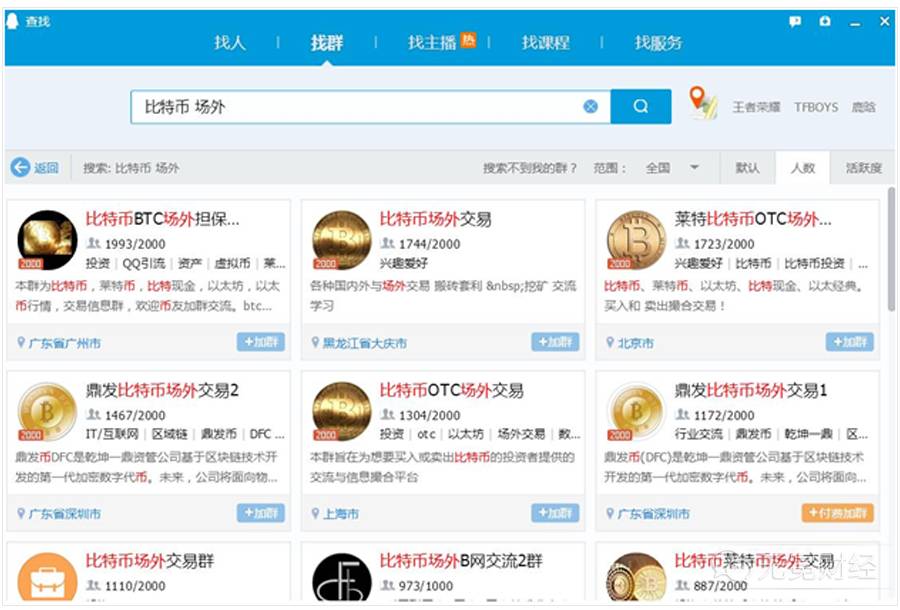Viewport: 900px width, 610px height.
Task: Click the back arrow icon labeled 返回
Action: pyautogui.click(x=20, y=168)
